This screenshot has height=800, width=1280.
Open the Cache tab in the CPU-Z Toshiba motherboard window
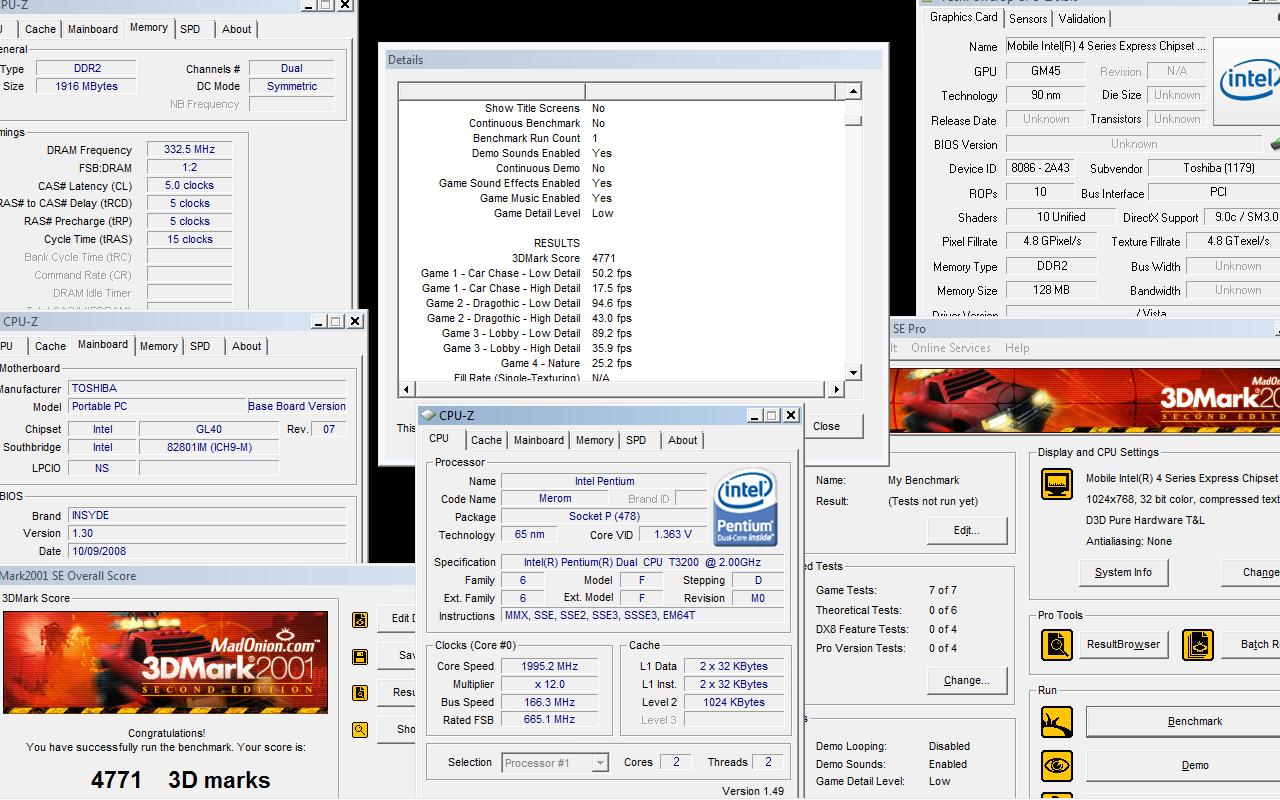[50, 346]
